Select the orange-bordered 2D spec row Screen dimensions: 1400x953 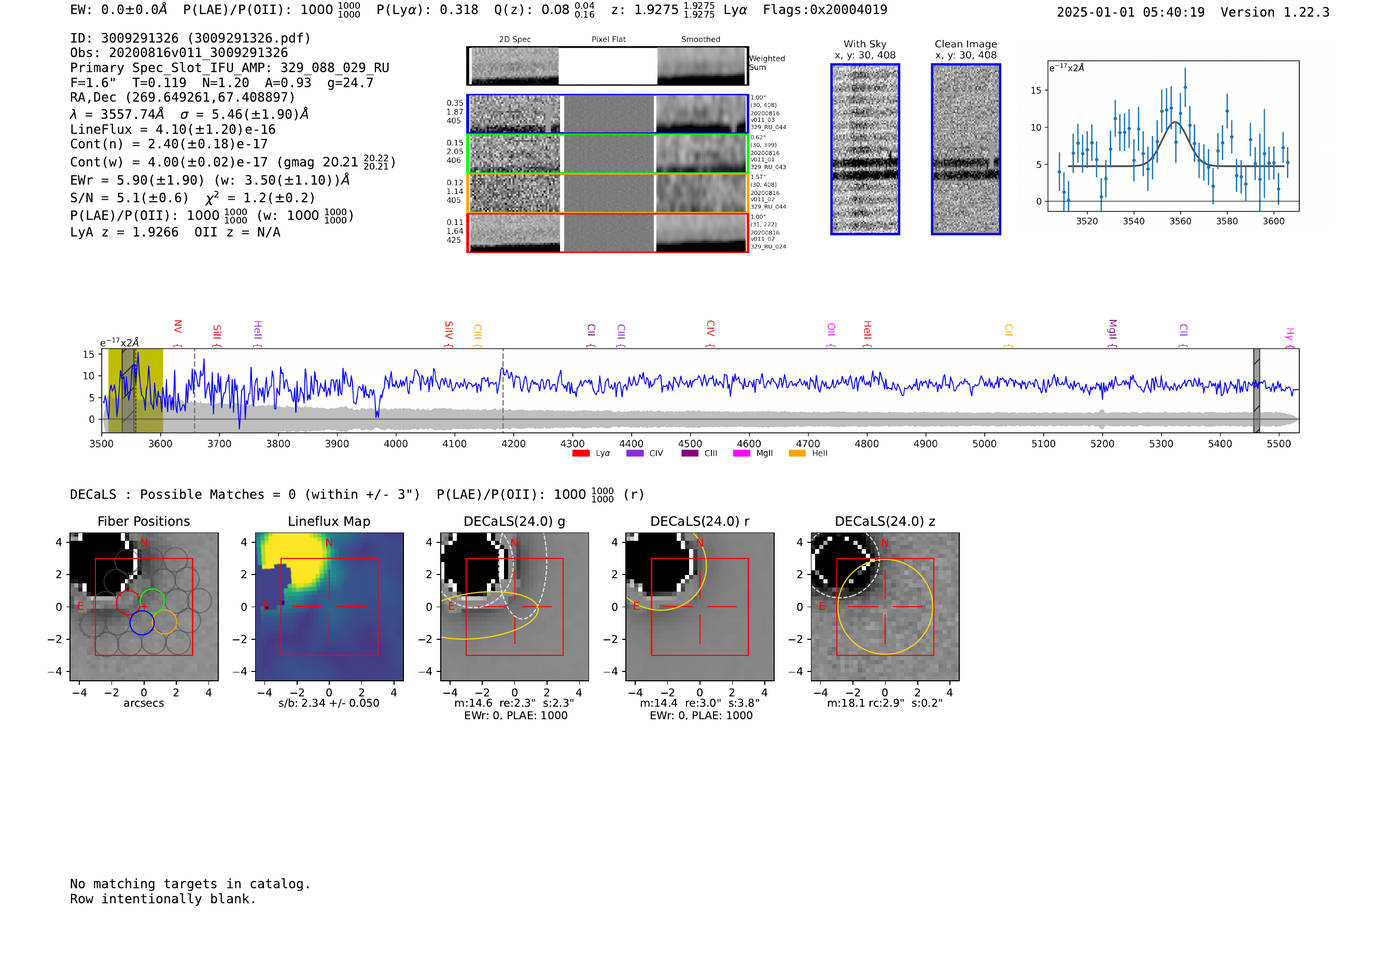click(x=608, y=193)
